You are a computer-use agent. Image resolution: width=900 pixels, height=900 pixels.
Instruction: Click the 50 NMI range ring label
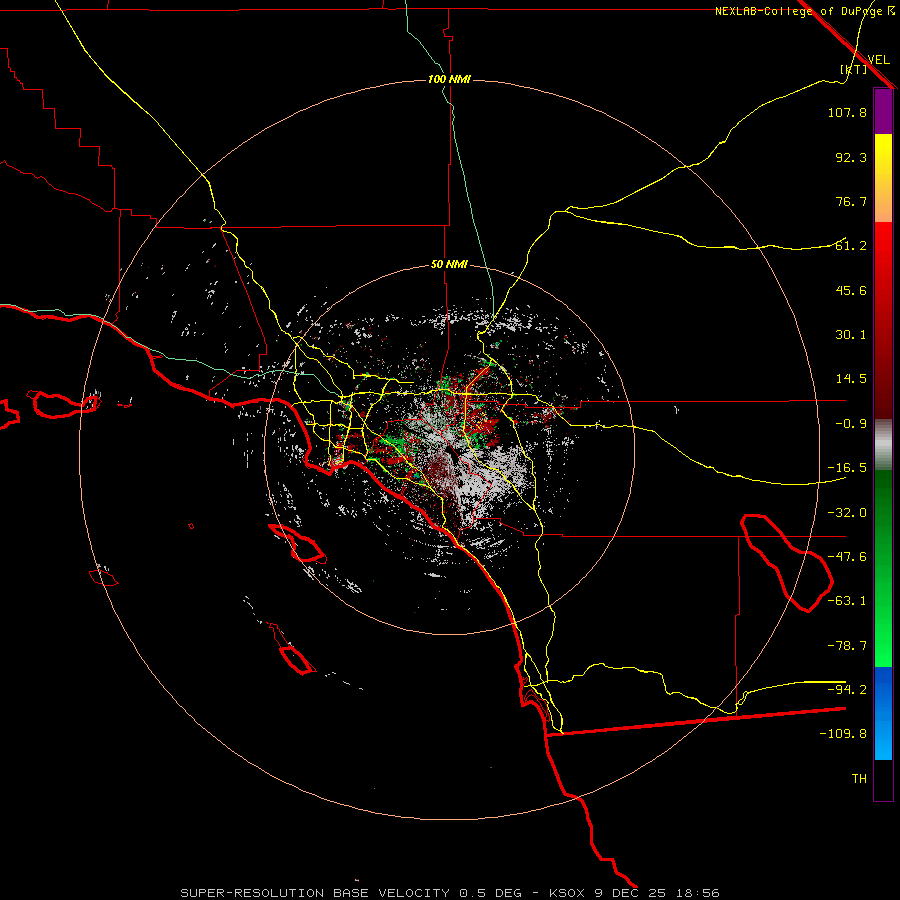point(449,265)
